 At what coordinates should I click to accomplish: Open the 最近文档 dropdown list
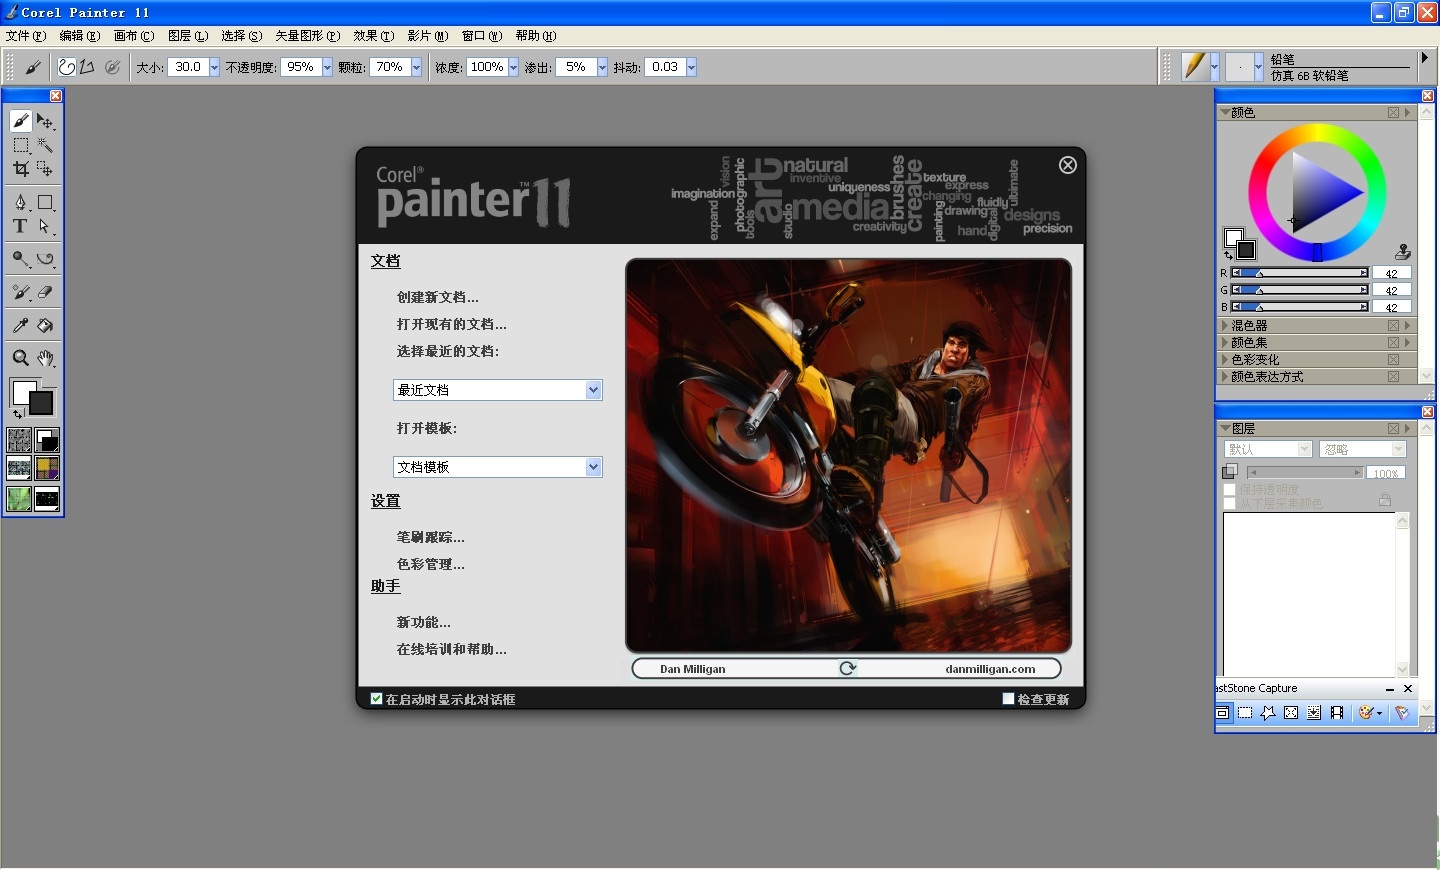[593, 390]
